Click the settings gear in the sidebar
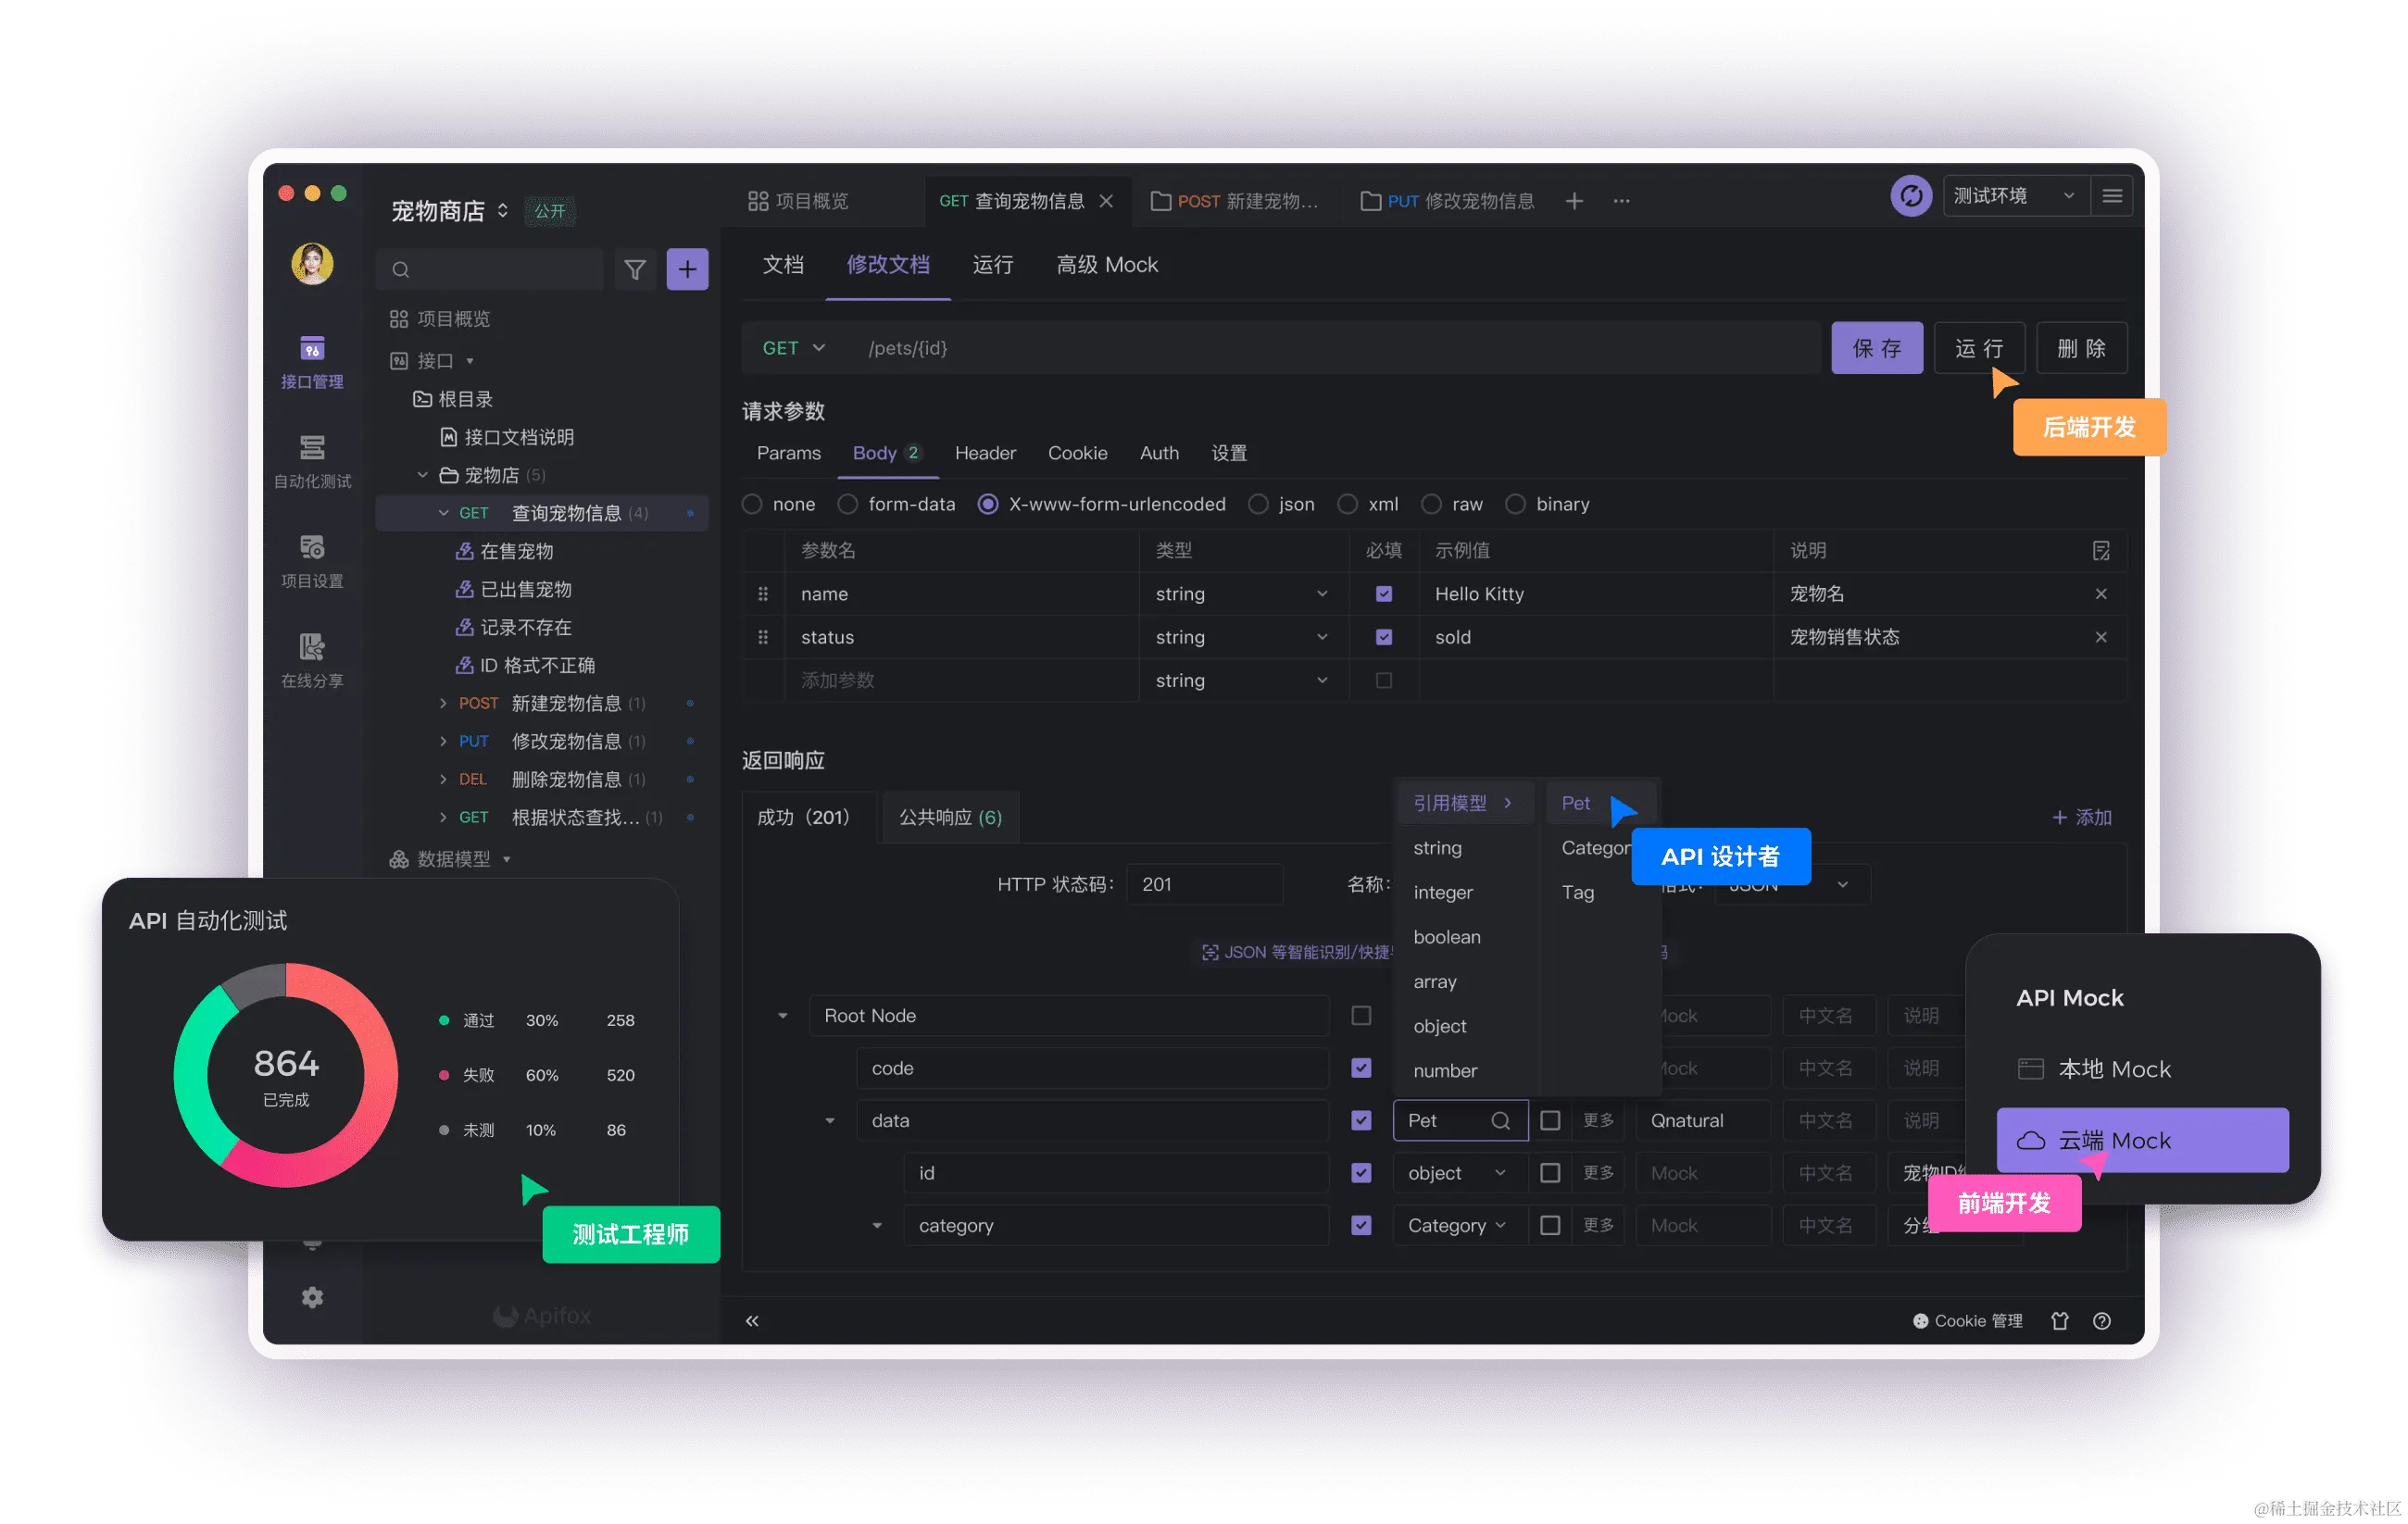Viewport: 2408px width, 1524px height. click(x=312, y=1297)
